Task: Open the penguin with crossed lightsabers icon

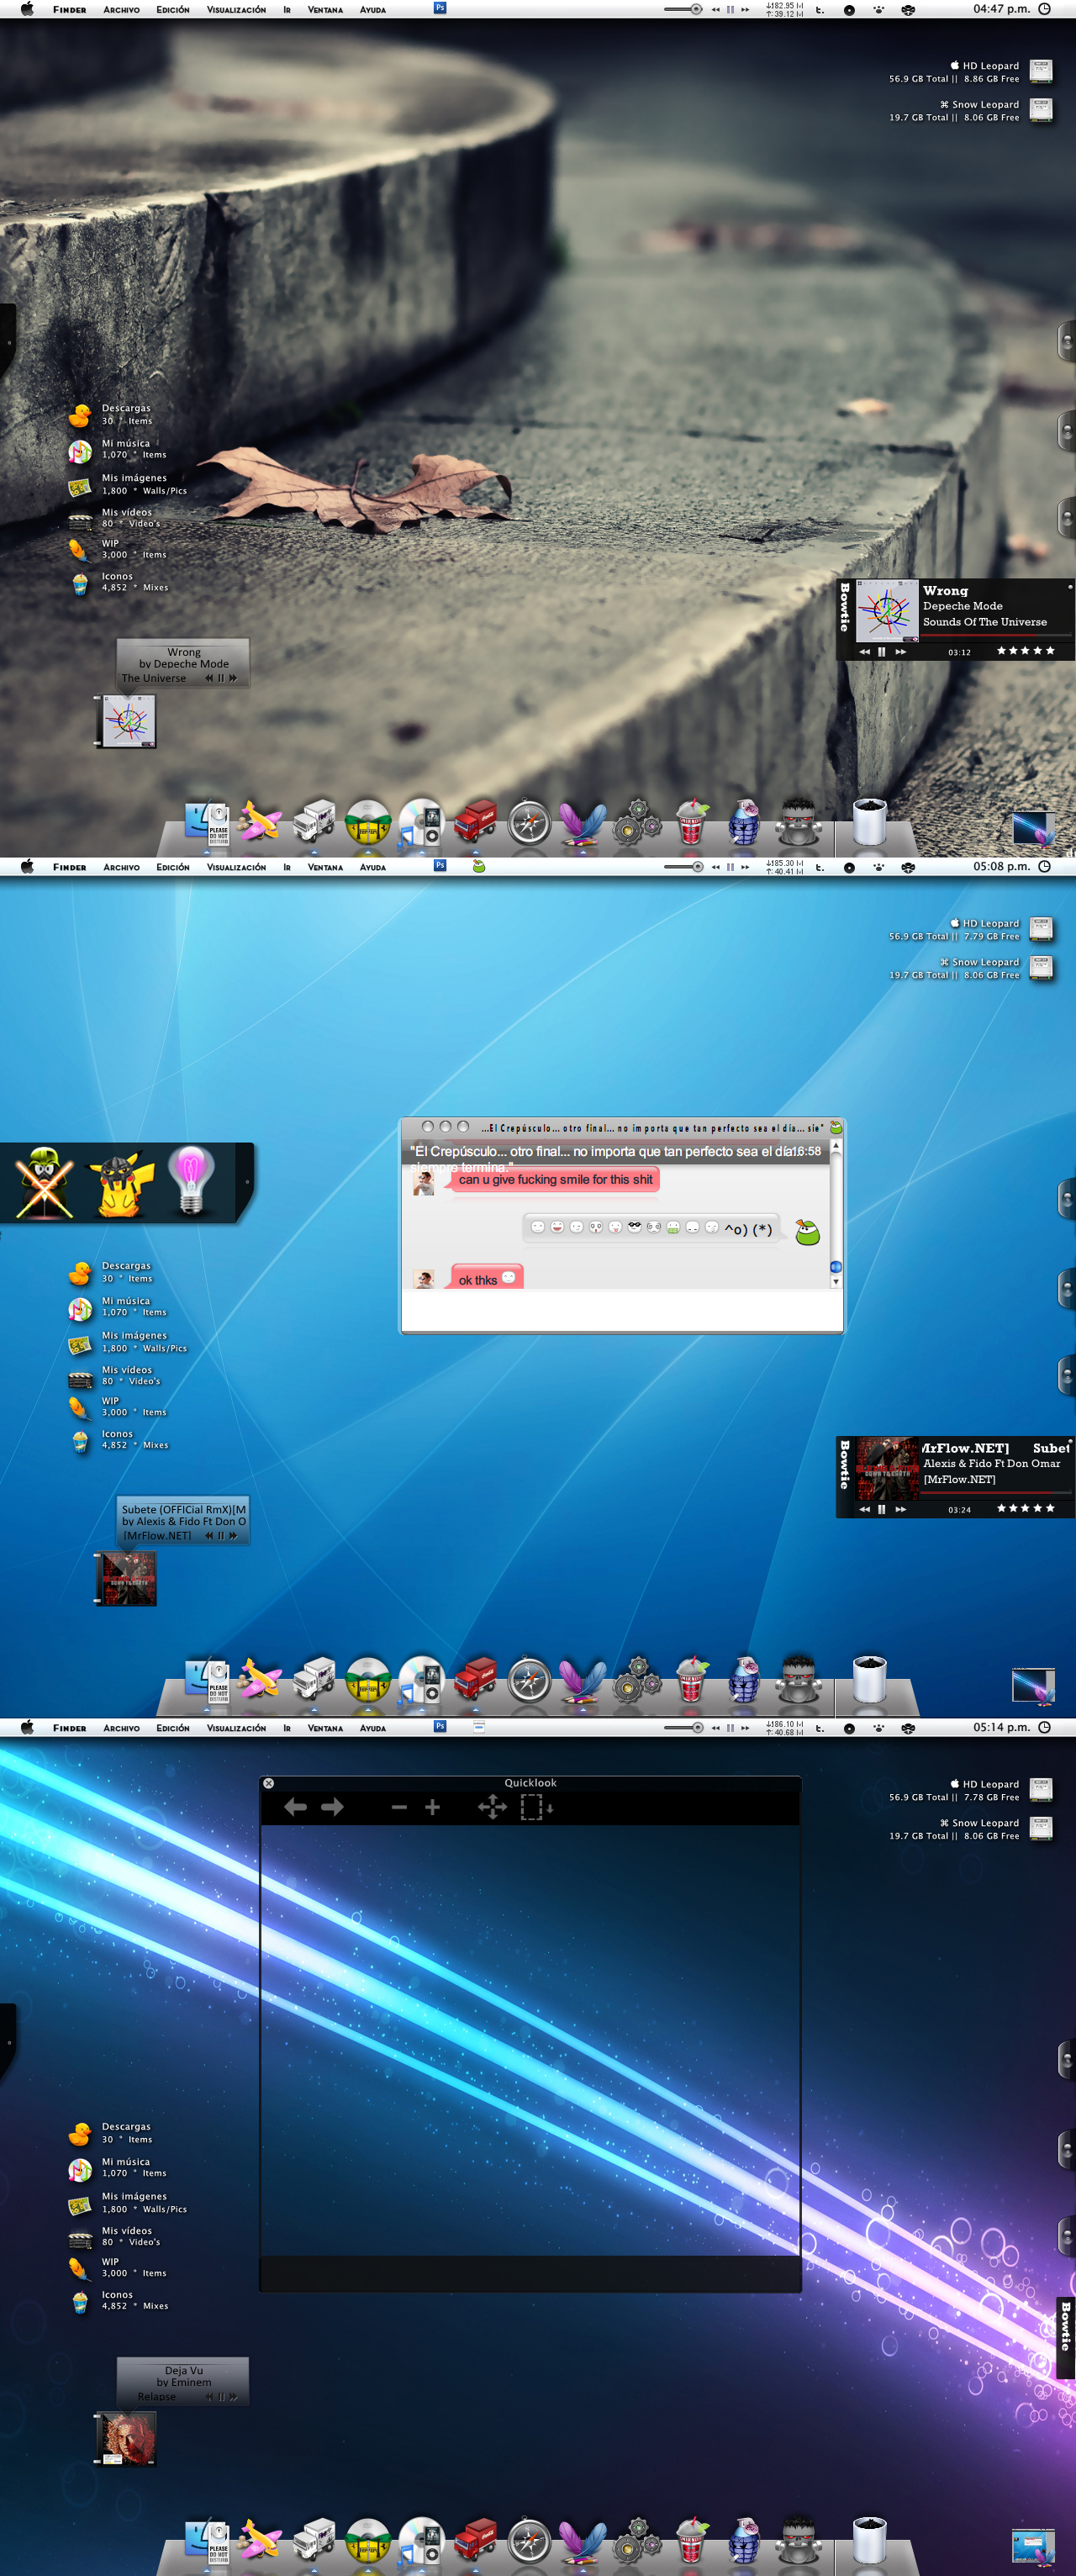Action: click(44, 1182)
